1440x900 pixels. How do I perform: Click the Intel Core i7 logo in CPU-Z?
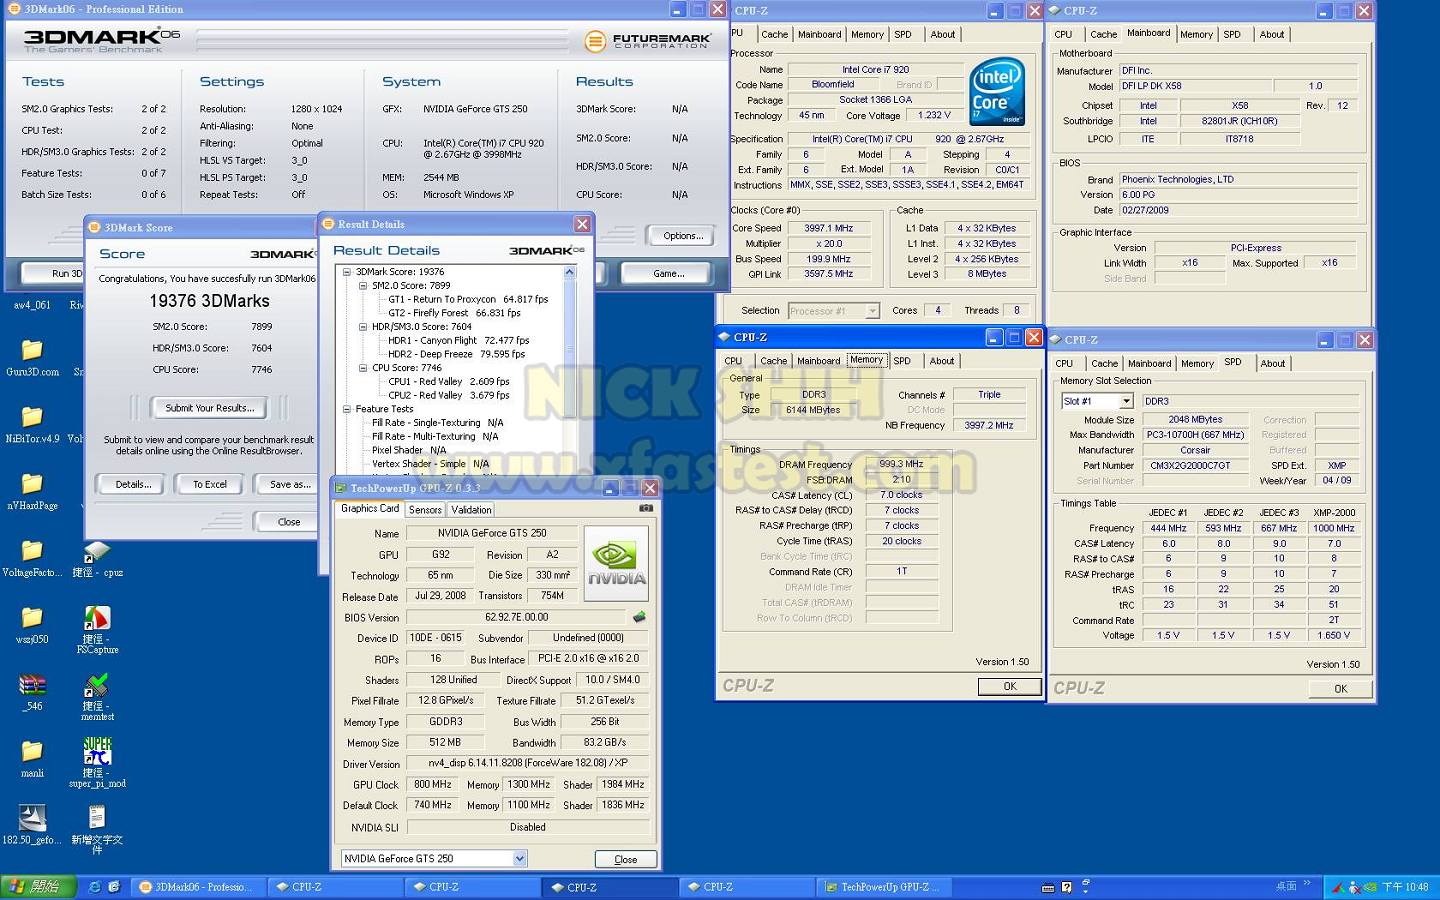[x=997, y=92]
